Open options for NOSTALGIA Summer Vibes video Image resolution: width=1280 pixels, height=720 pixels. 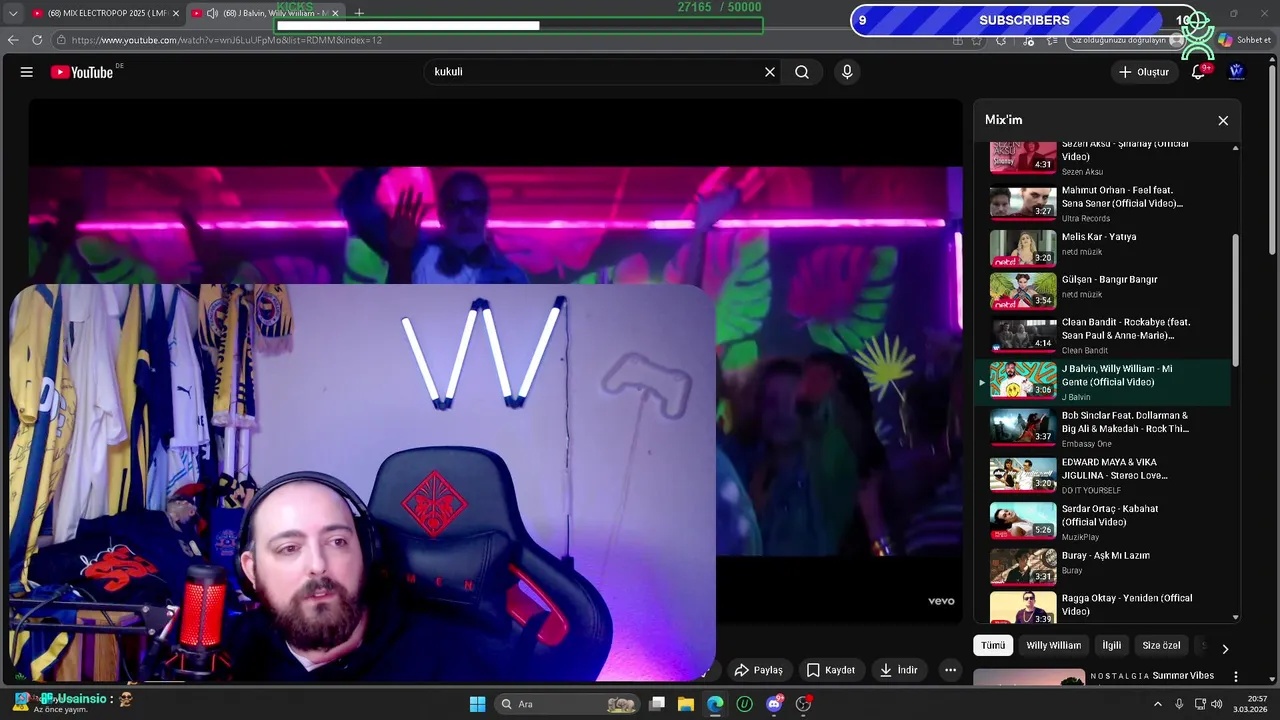1236,677
